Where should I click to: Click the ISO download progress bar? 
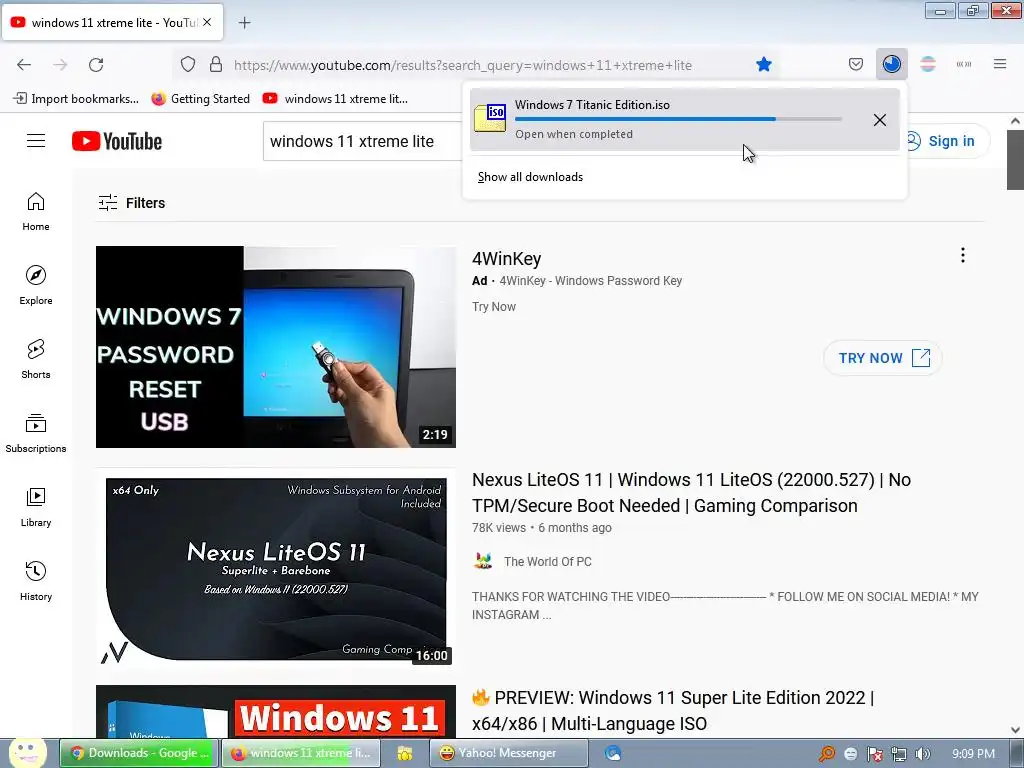[678, 119]
